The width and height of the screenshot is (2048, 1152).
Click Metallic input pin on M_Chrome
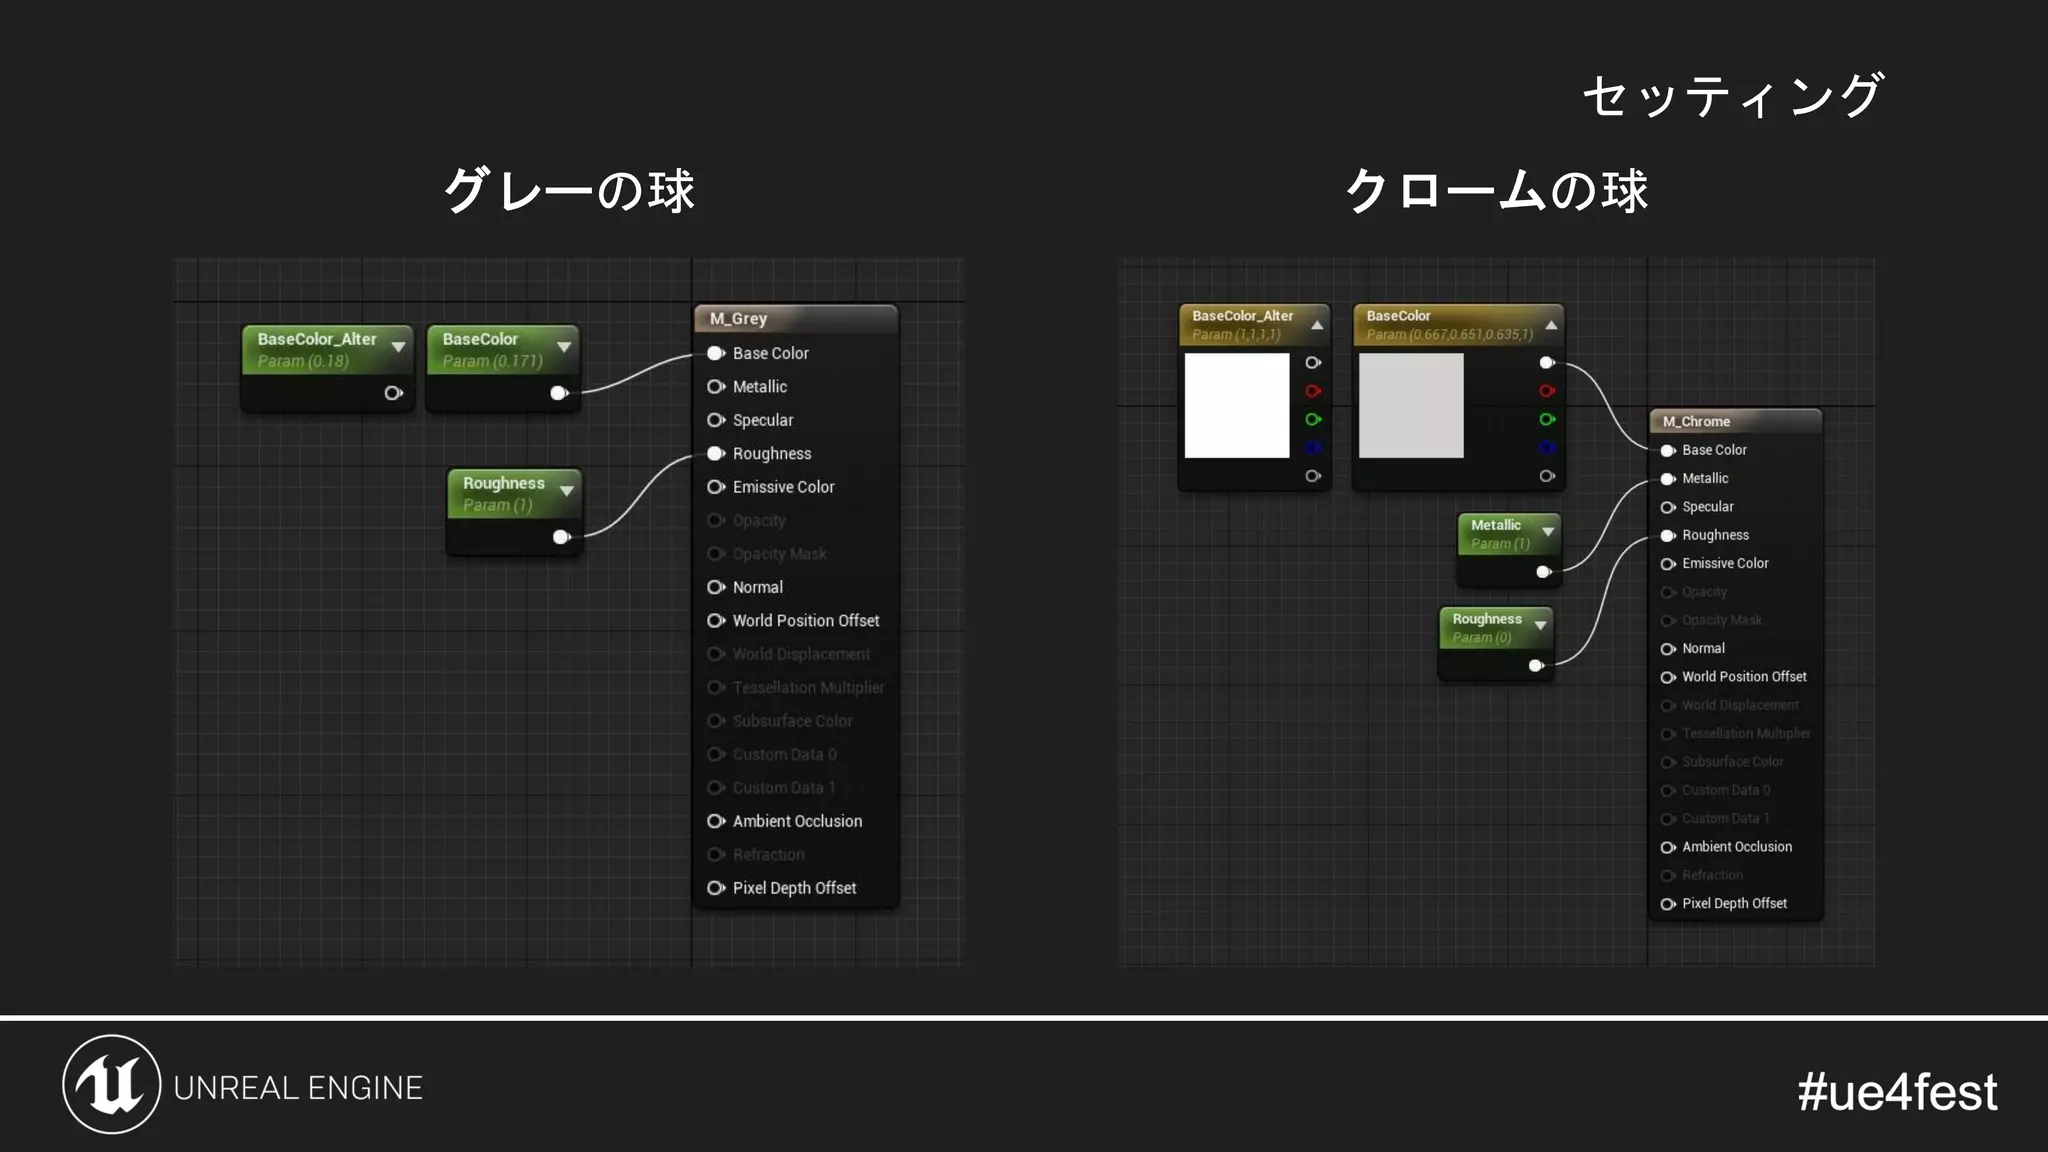pyautogui.click(x=1668, y=479)
